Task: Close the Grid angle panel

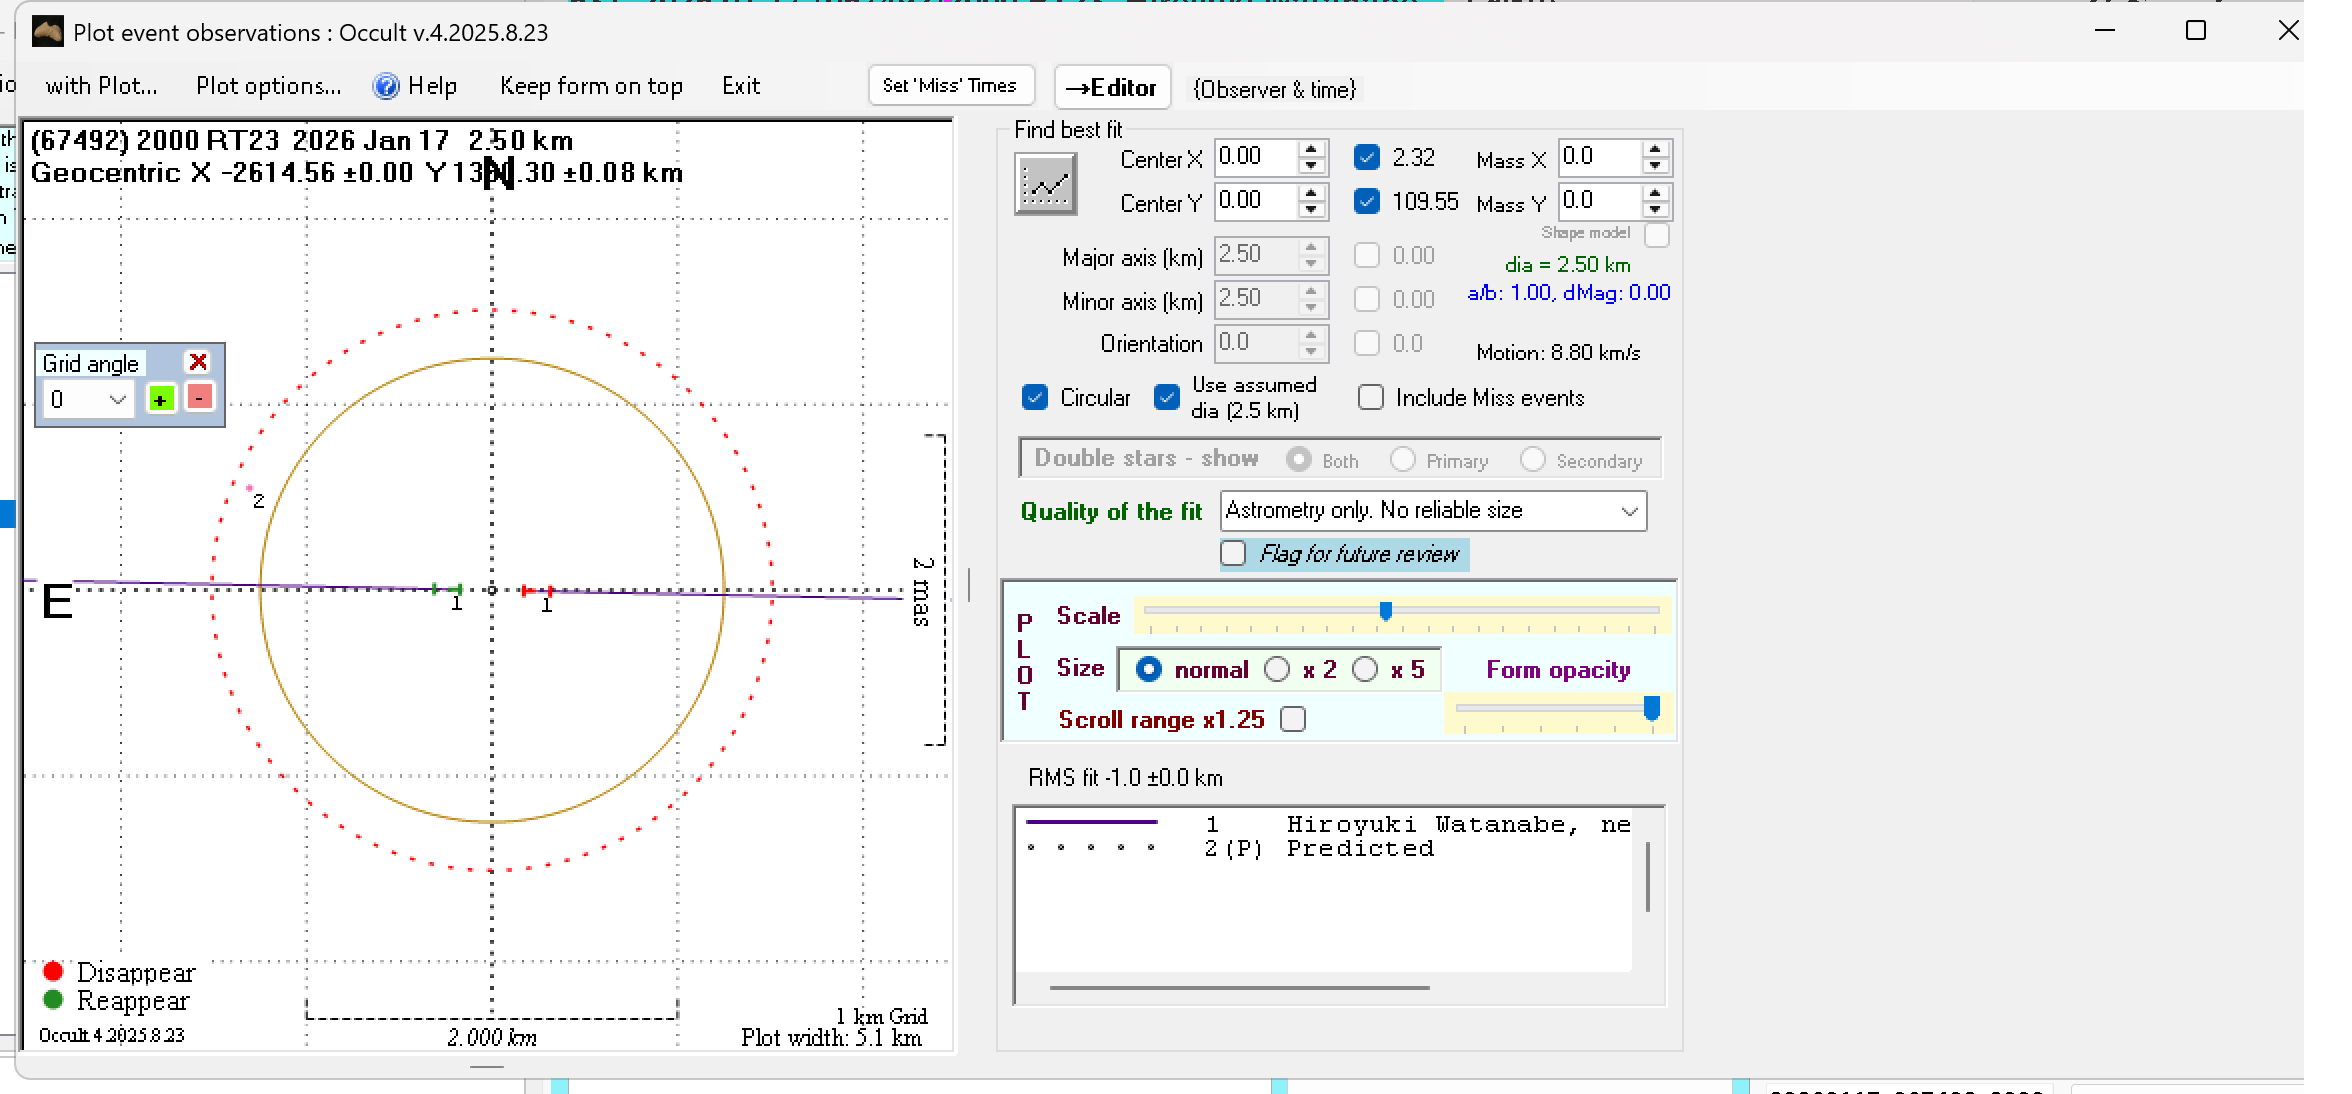Action: [x=198, y=362]
